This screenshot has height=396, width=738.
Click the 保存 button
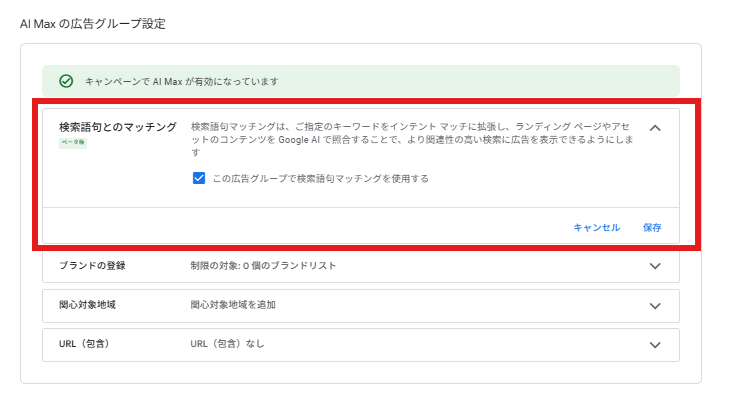[652, 227]
